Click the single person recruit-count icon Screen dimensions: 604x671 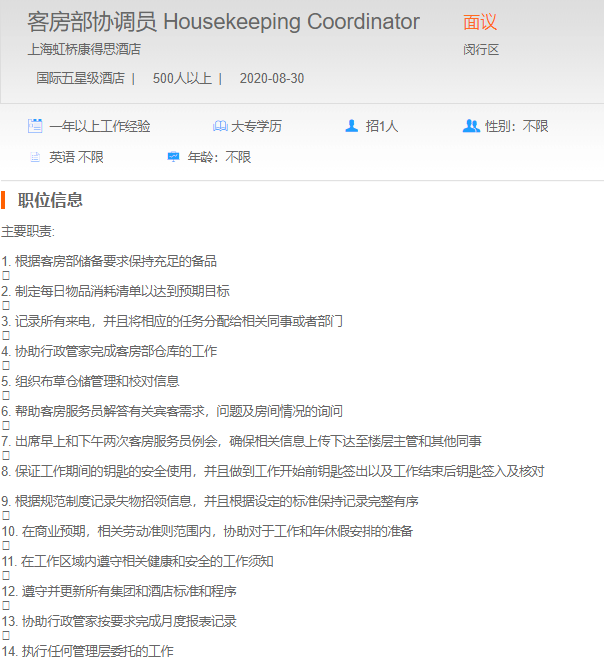coord(351,126)
